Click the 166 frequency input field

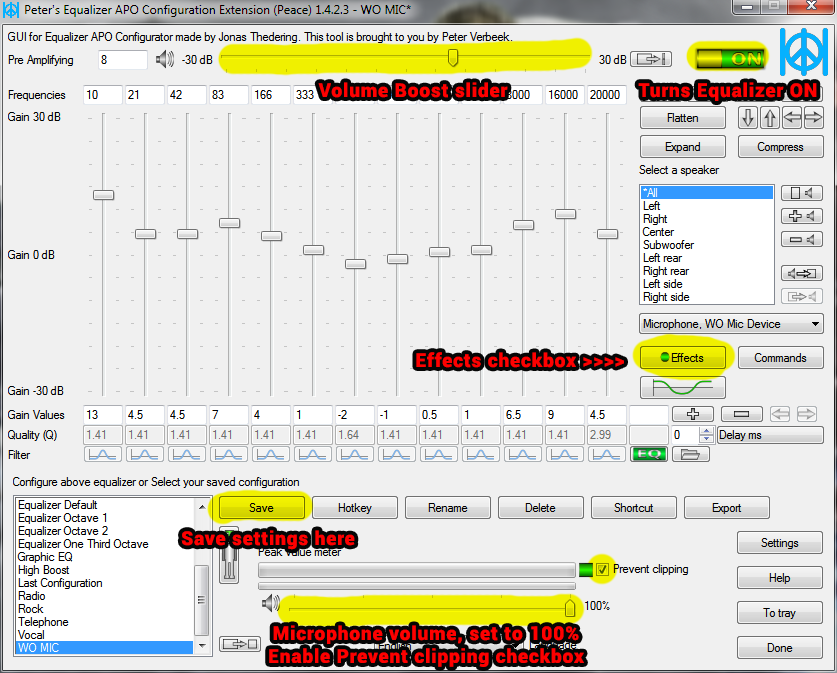pyautogui.click(x=271, y=94)
